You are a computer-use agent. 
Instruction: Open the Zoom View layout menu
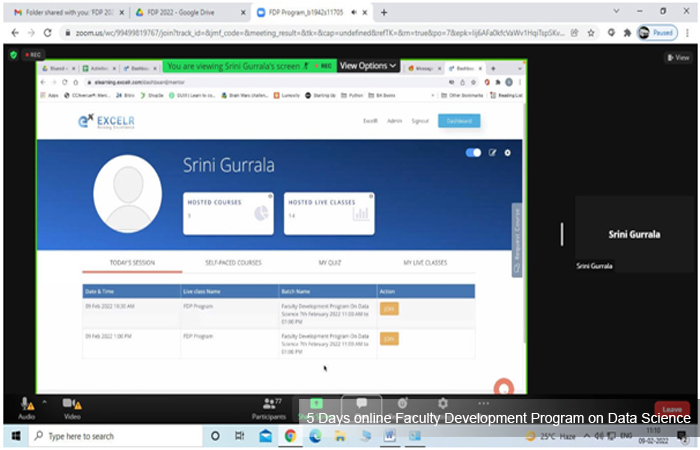678,57
